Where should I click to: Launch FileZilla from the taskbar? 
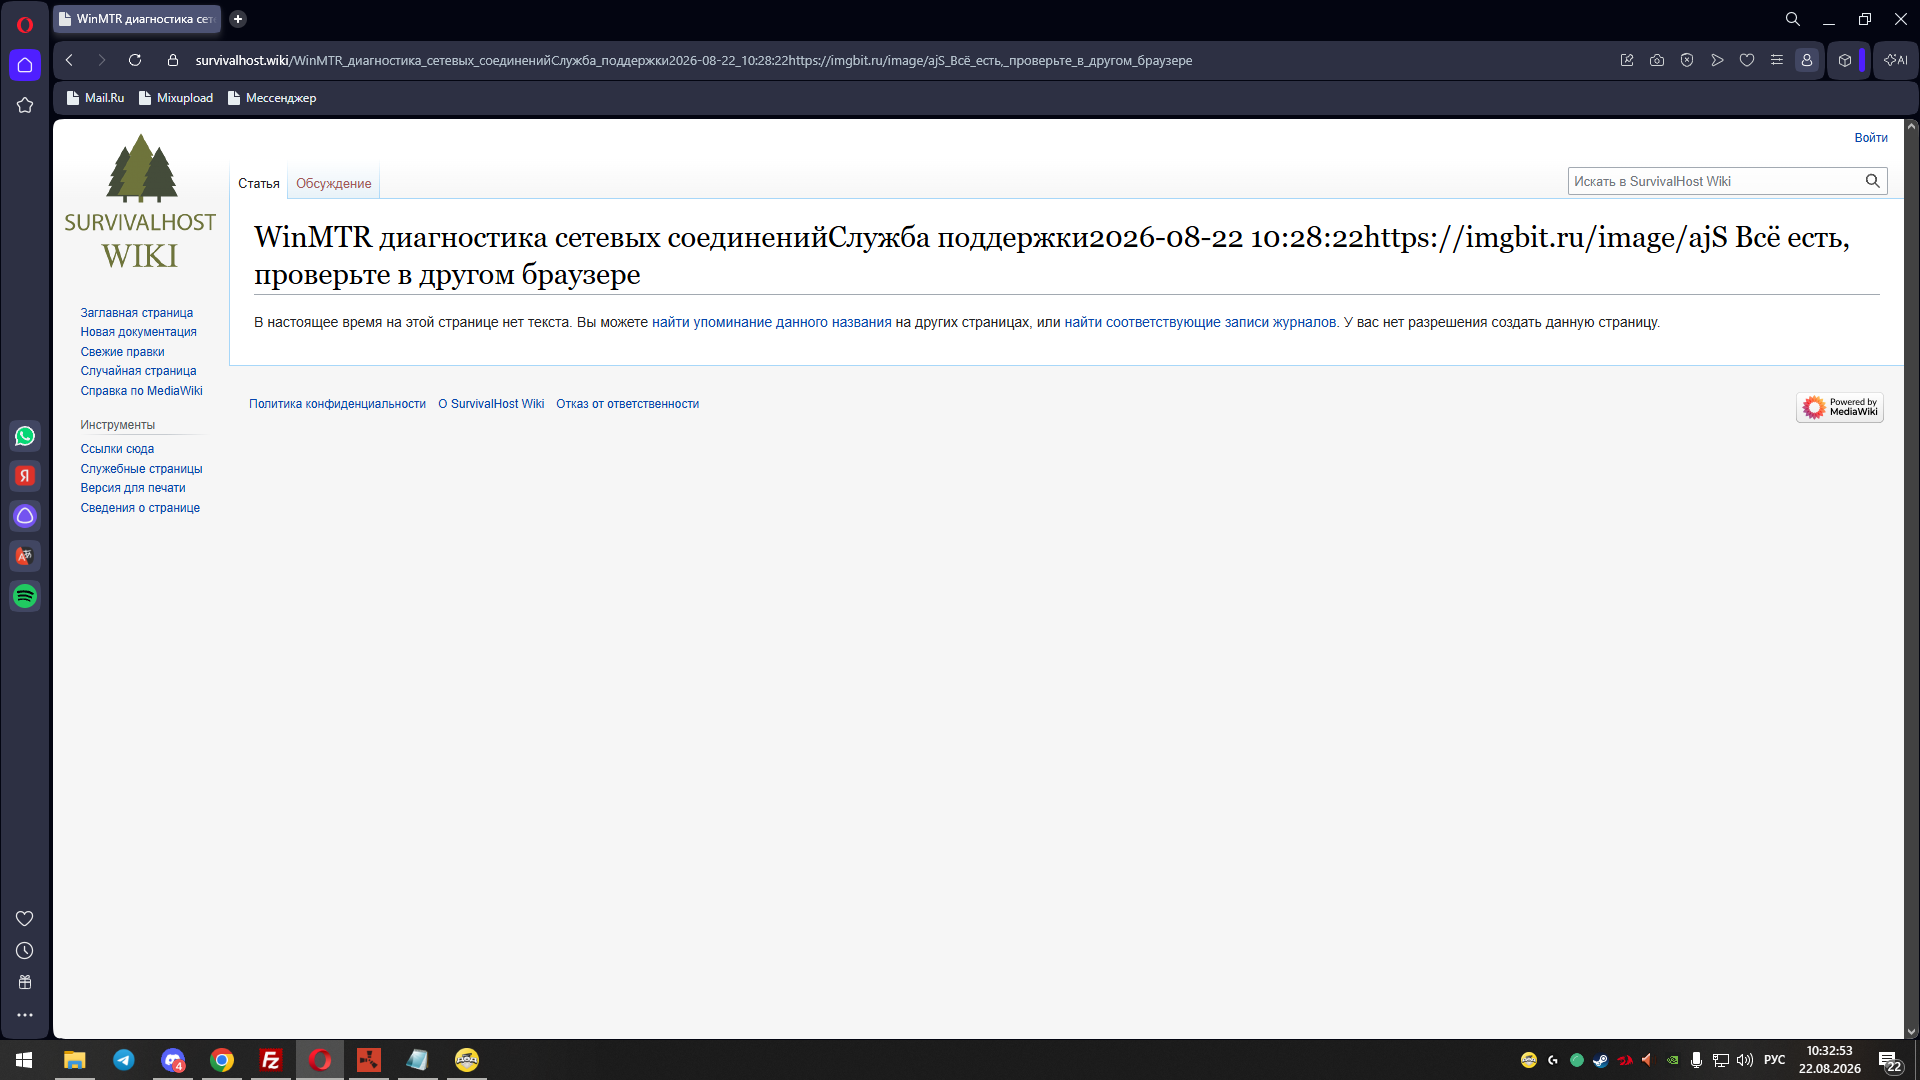pyautogui.click(x=271, y=1060)
